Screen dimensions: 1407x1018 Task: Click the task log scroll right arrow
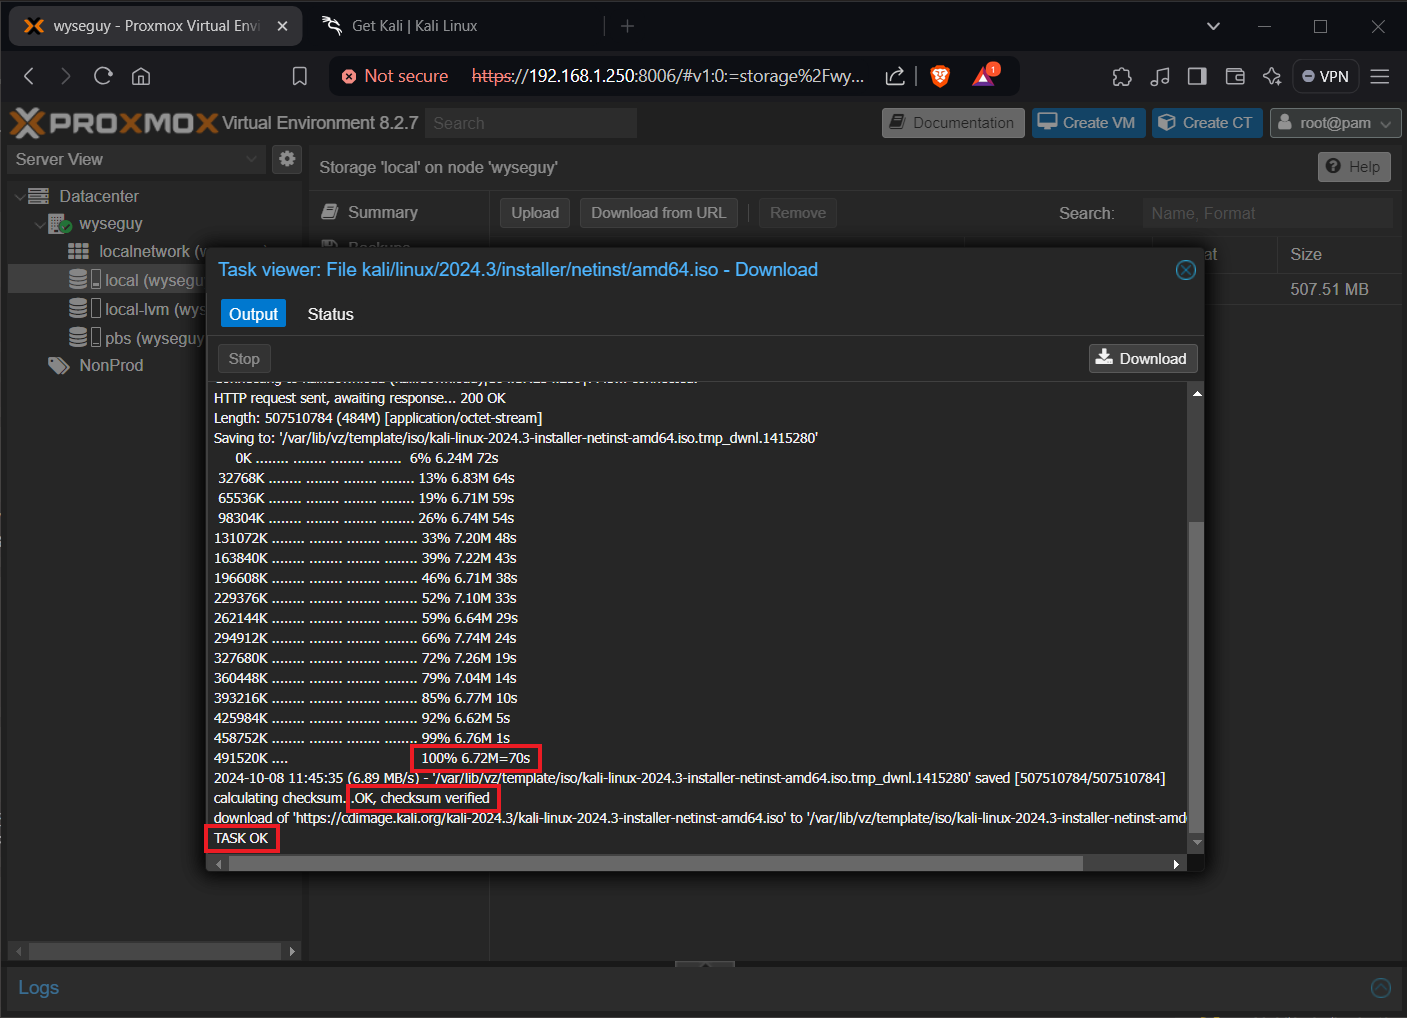click(1176, 864)
